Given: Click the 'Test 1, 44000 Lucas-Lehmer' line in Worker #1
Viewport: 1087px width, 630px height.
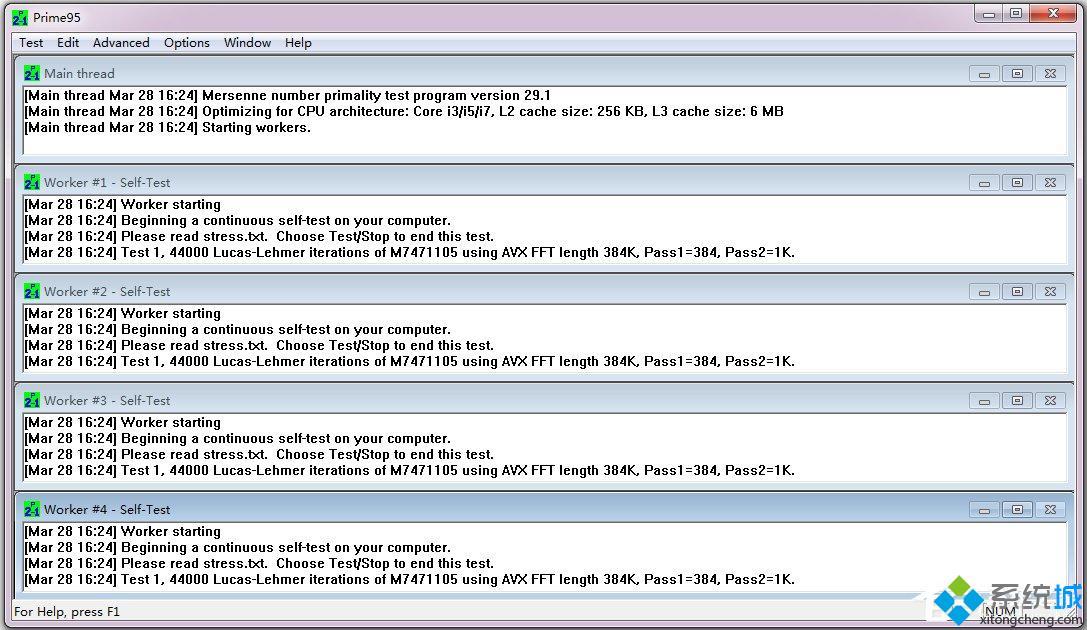Looking at the screenshot, I should pyautogui.click(x=410, y=252).
